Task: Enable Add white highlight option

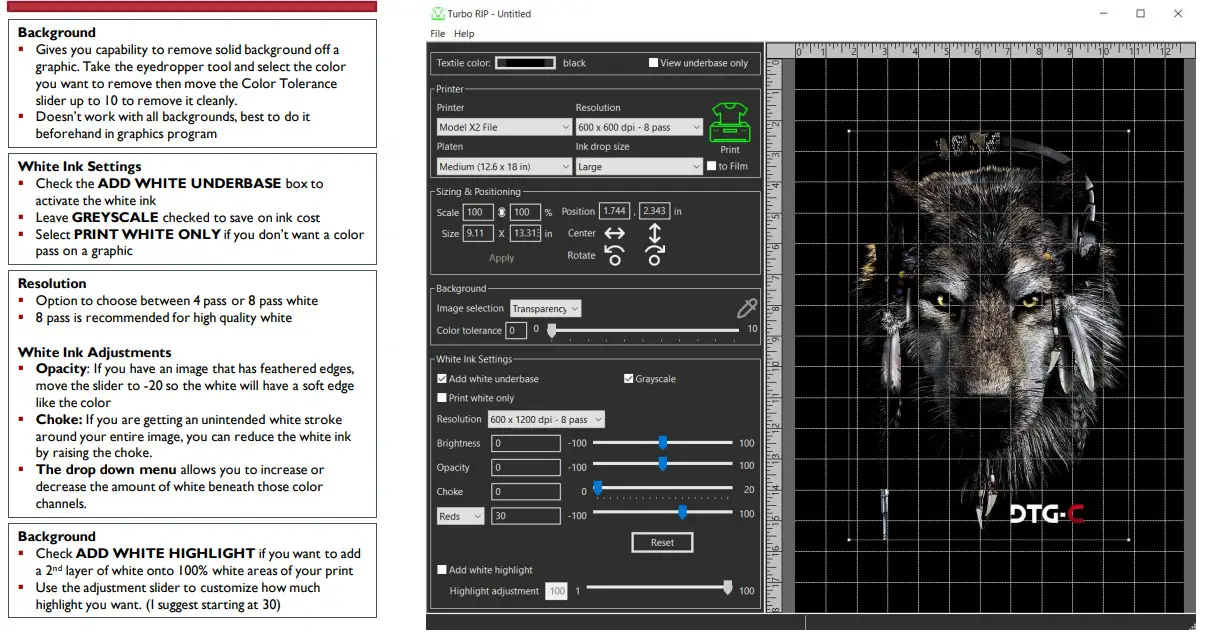Action: tap(442, 570)
